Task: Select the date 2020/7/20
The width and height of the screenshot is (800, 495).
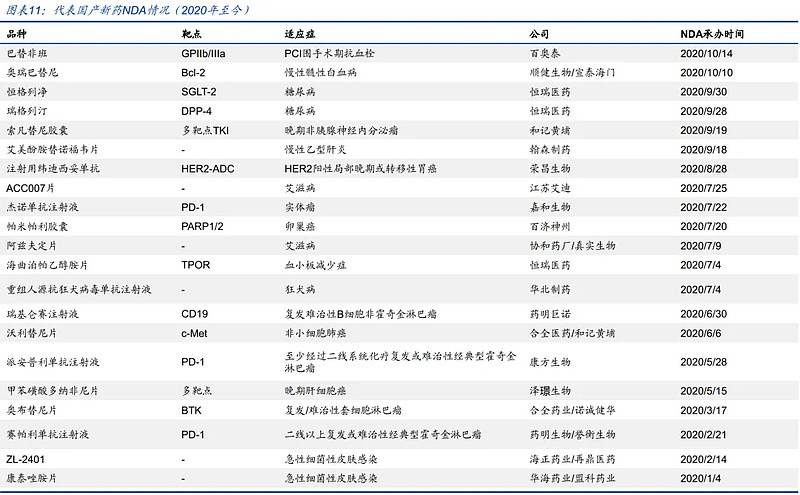Action: point(704,227)
